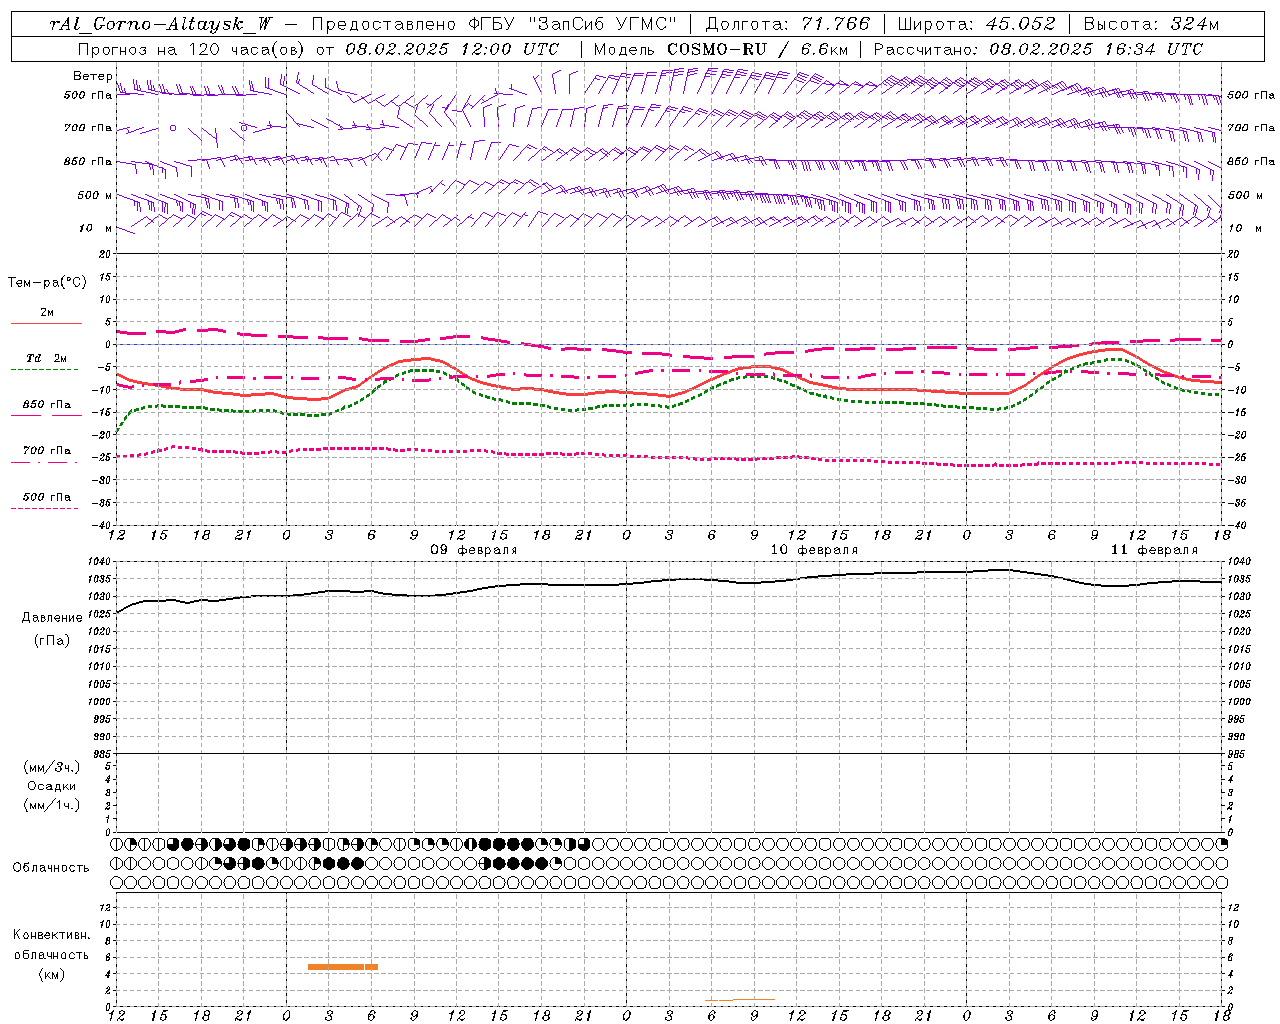Click the 'Прогноз на 120 часа(ов)' forecast text
Viewport: 1280px width, 1024px height.
[191, 48]
